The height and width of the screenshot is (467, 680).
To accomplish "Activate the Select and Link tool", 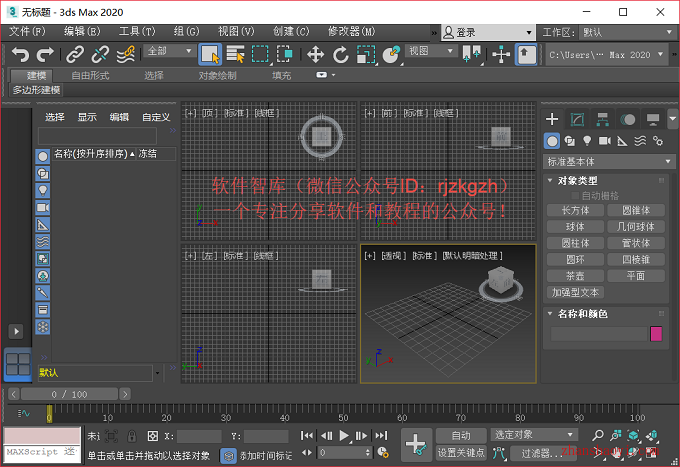I will point(75,55).
